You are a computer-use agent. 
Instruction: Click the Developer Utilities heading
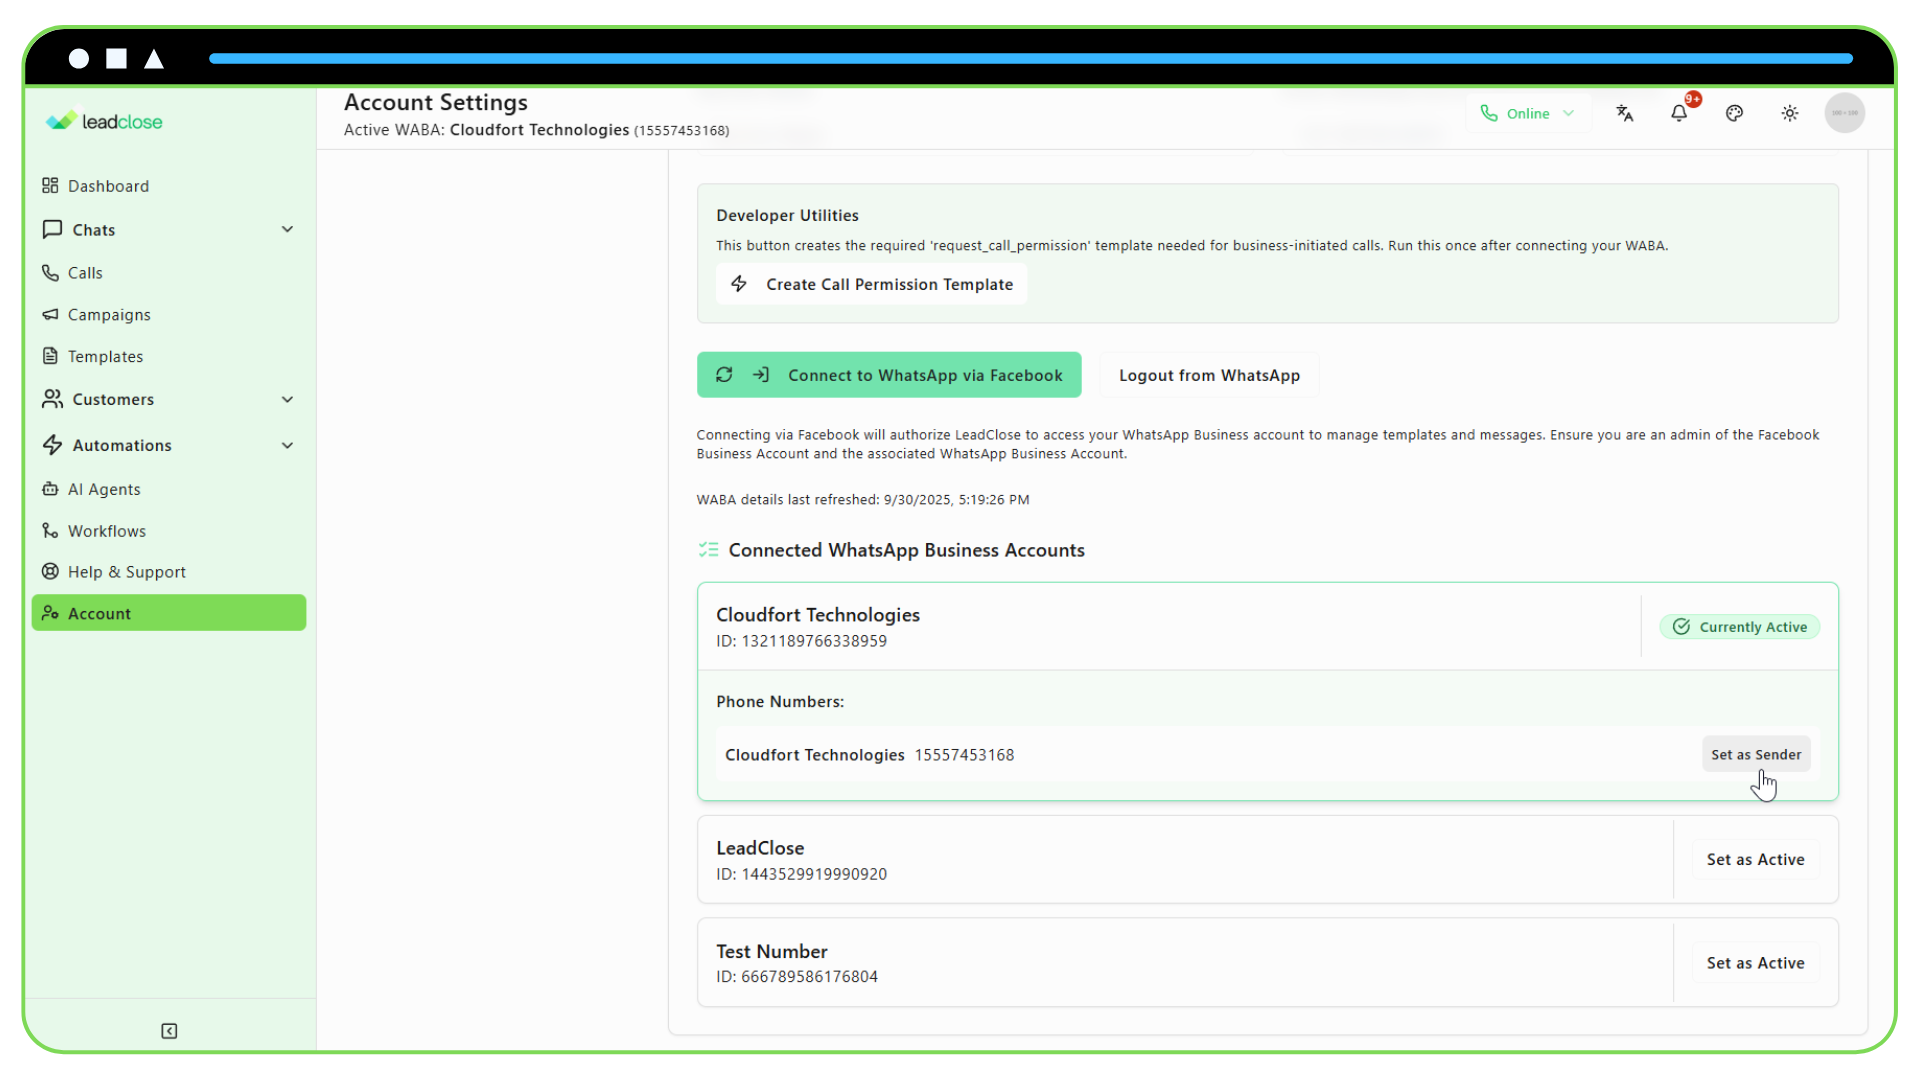pyautogui.click(x=787, y=215)
